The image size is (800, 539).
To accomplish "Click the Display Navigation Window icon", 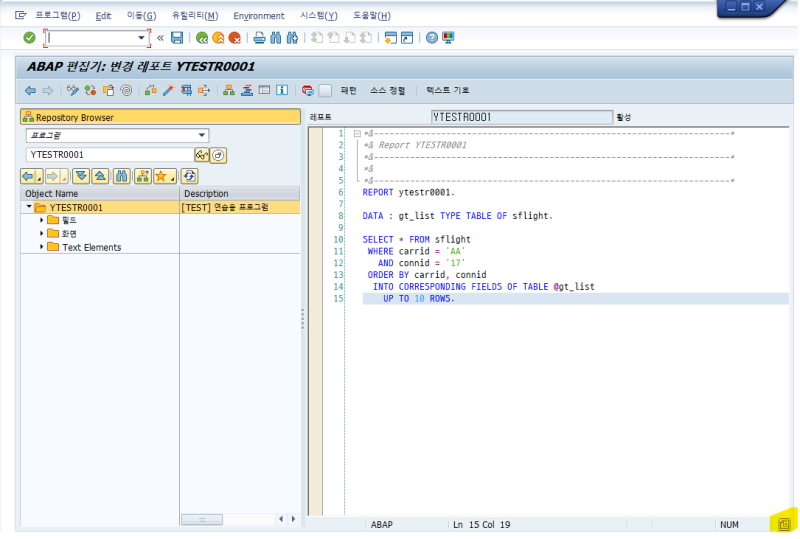I will pyautogui.click(x=247, y=91).
